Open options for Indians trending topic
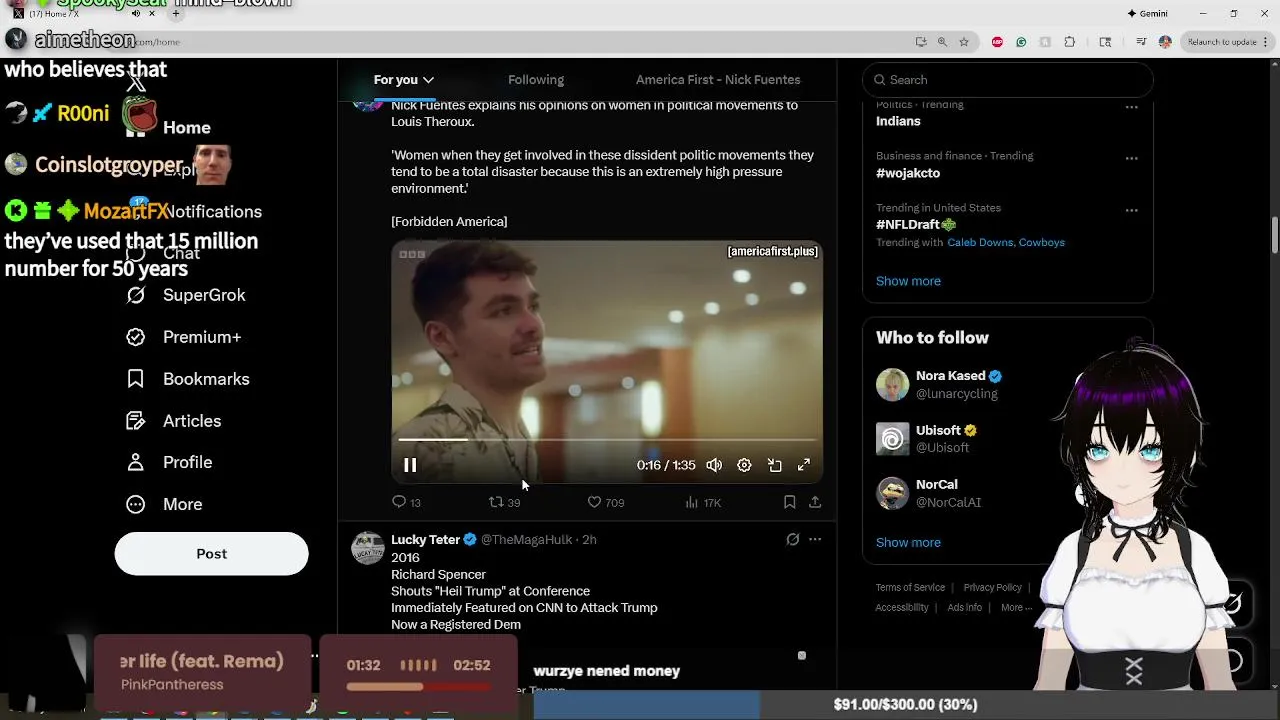Viewport: 1280px width, 720px height. point(1131,106)
